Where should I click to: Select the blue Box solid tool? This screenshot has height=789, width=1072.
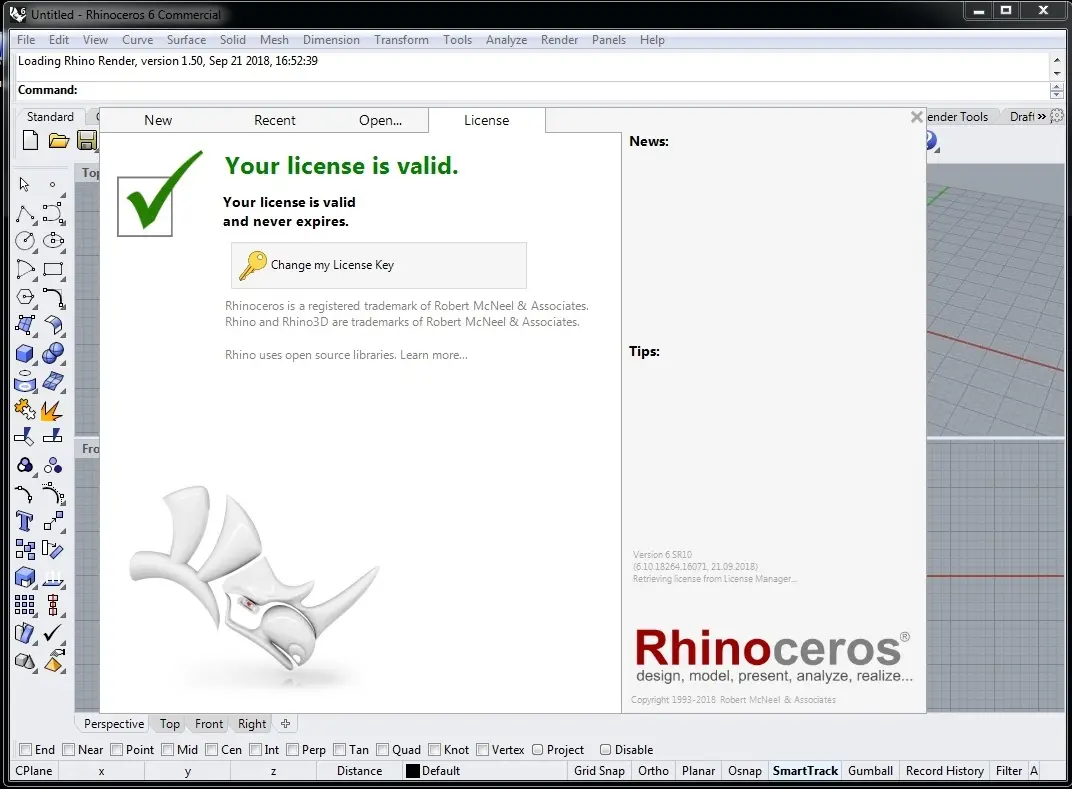coord(25,353)
